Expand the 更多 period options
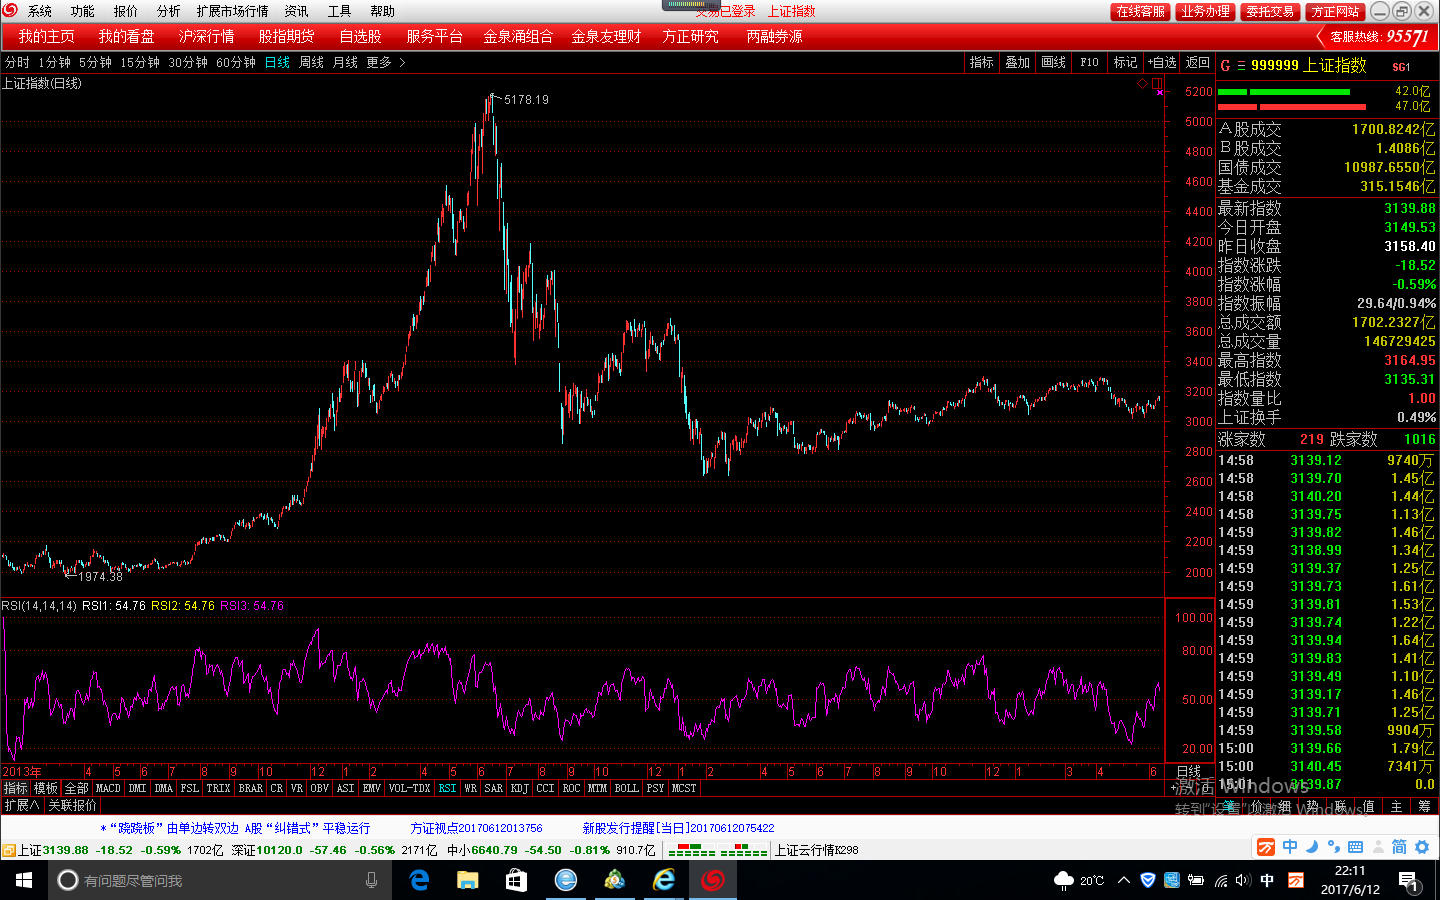 pyautogui.click(x=386, y=62)
